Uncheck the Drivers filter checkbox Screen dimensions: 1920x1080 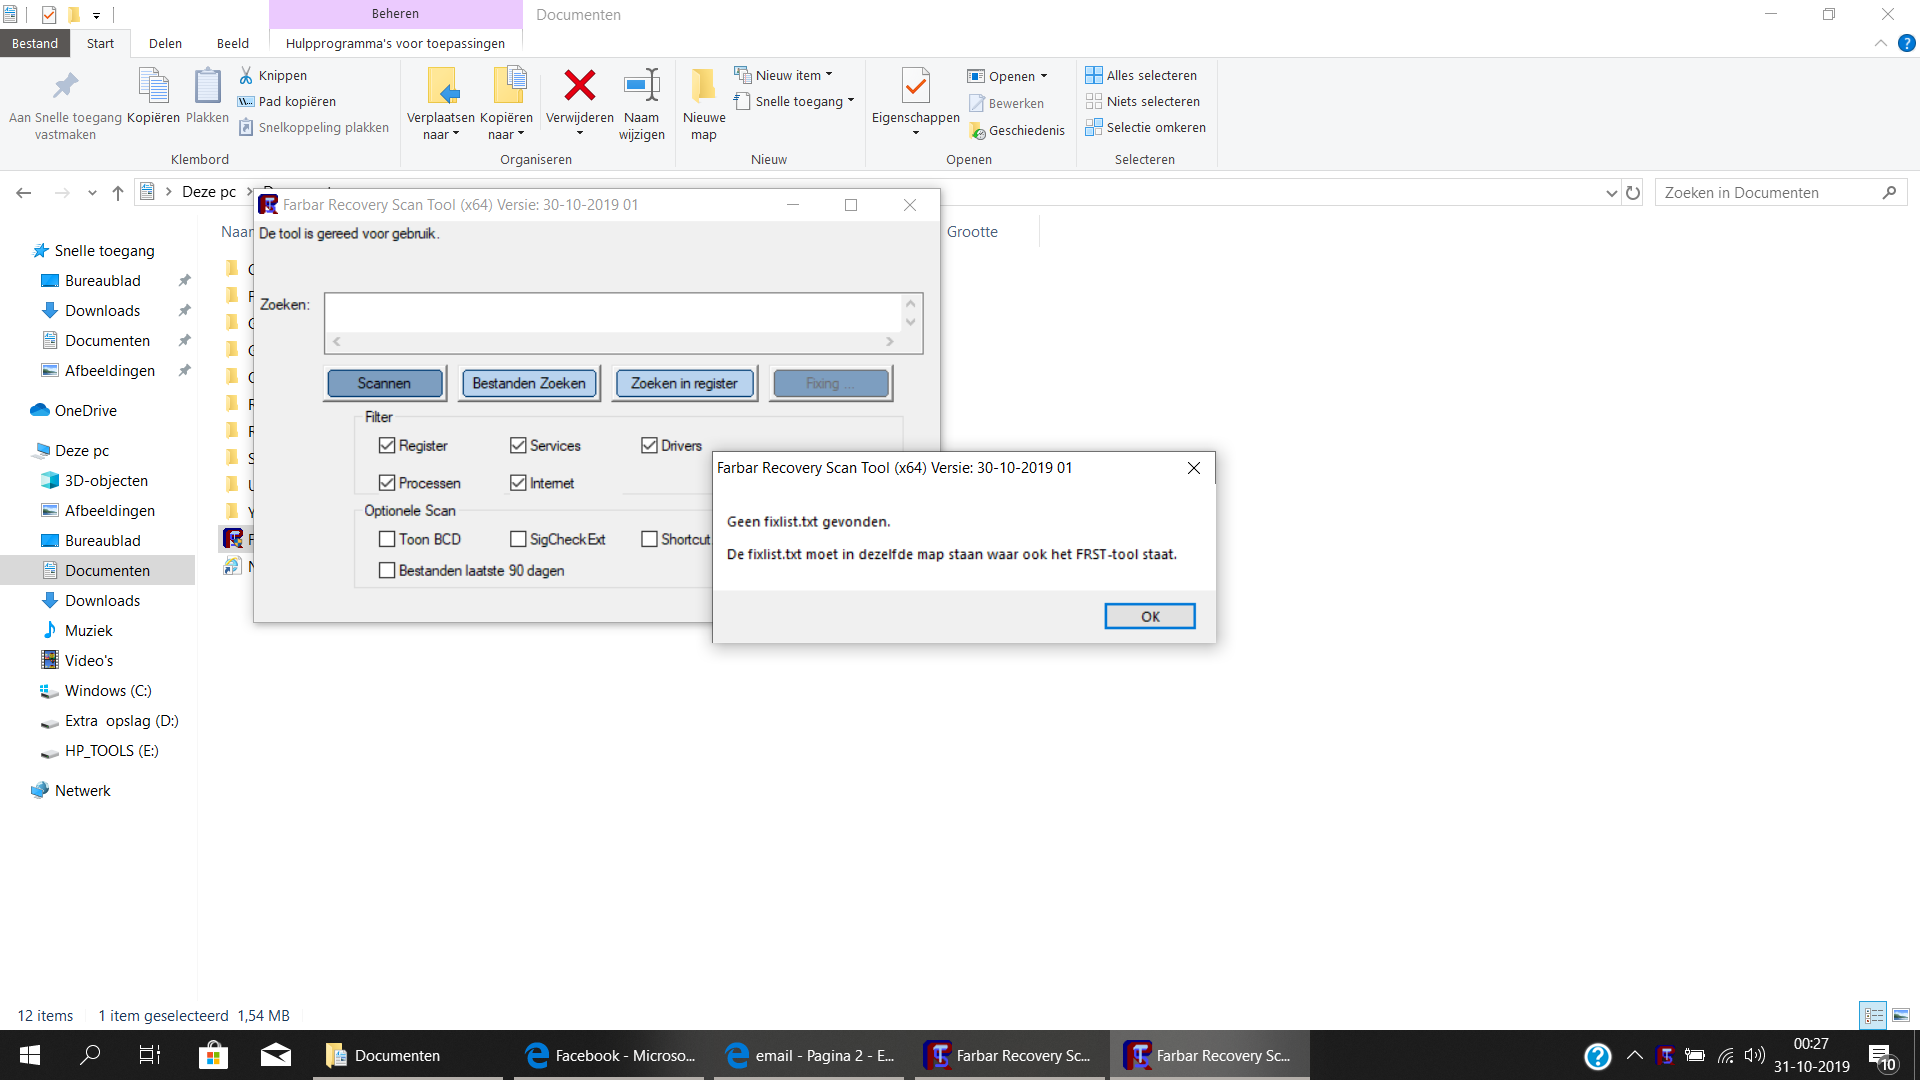click(649, 446)
